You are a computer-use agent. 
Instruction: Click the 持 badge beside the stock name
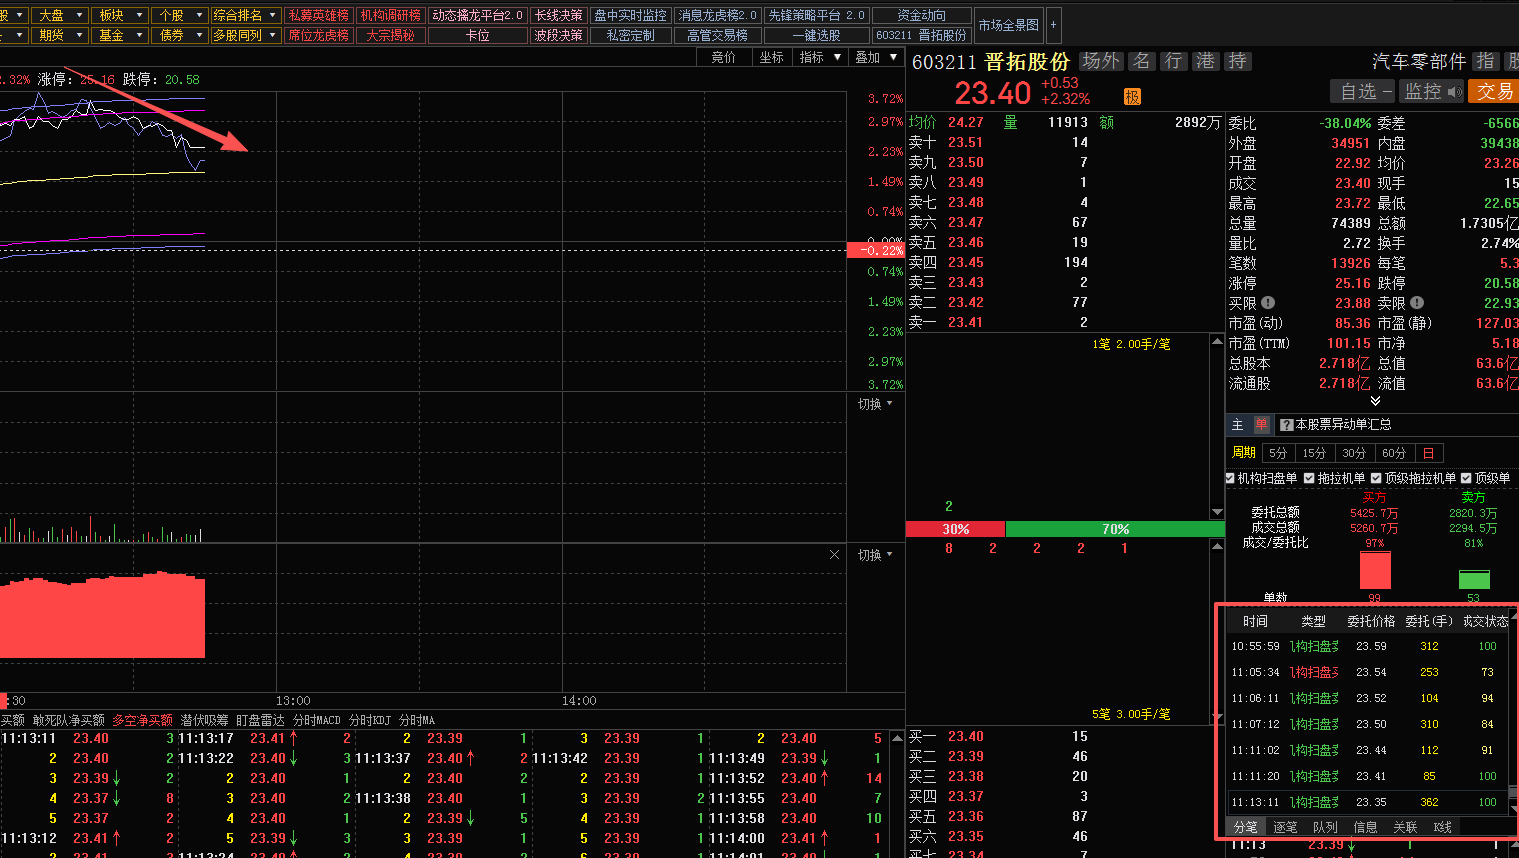point(1238,61)
